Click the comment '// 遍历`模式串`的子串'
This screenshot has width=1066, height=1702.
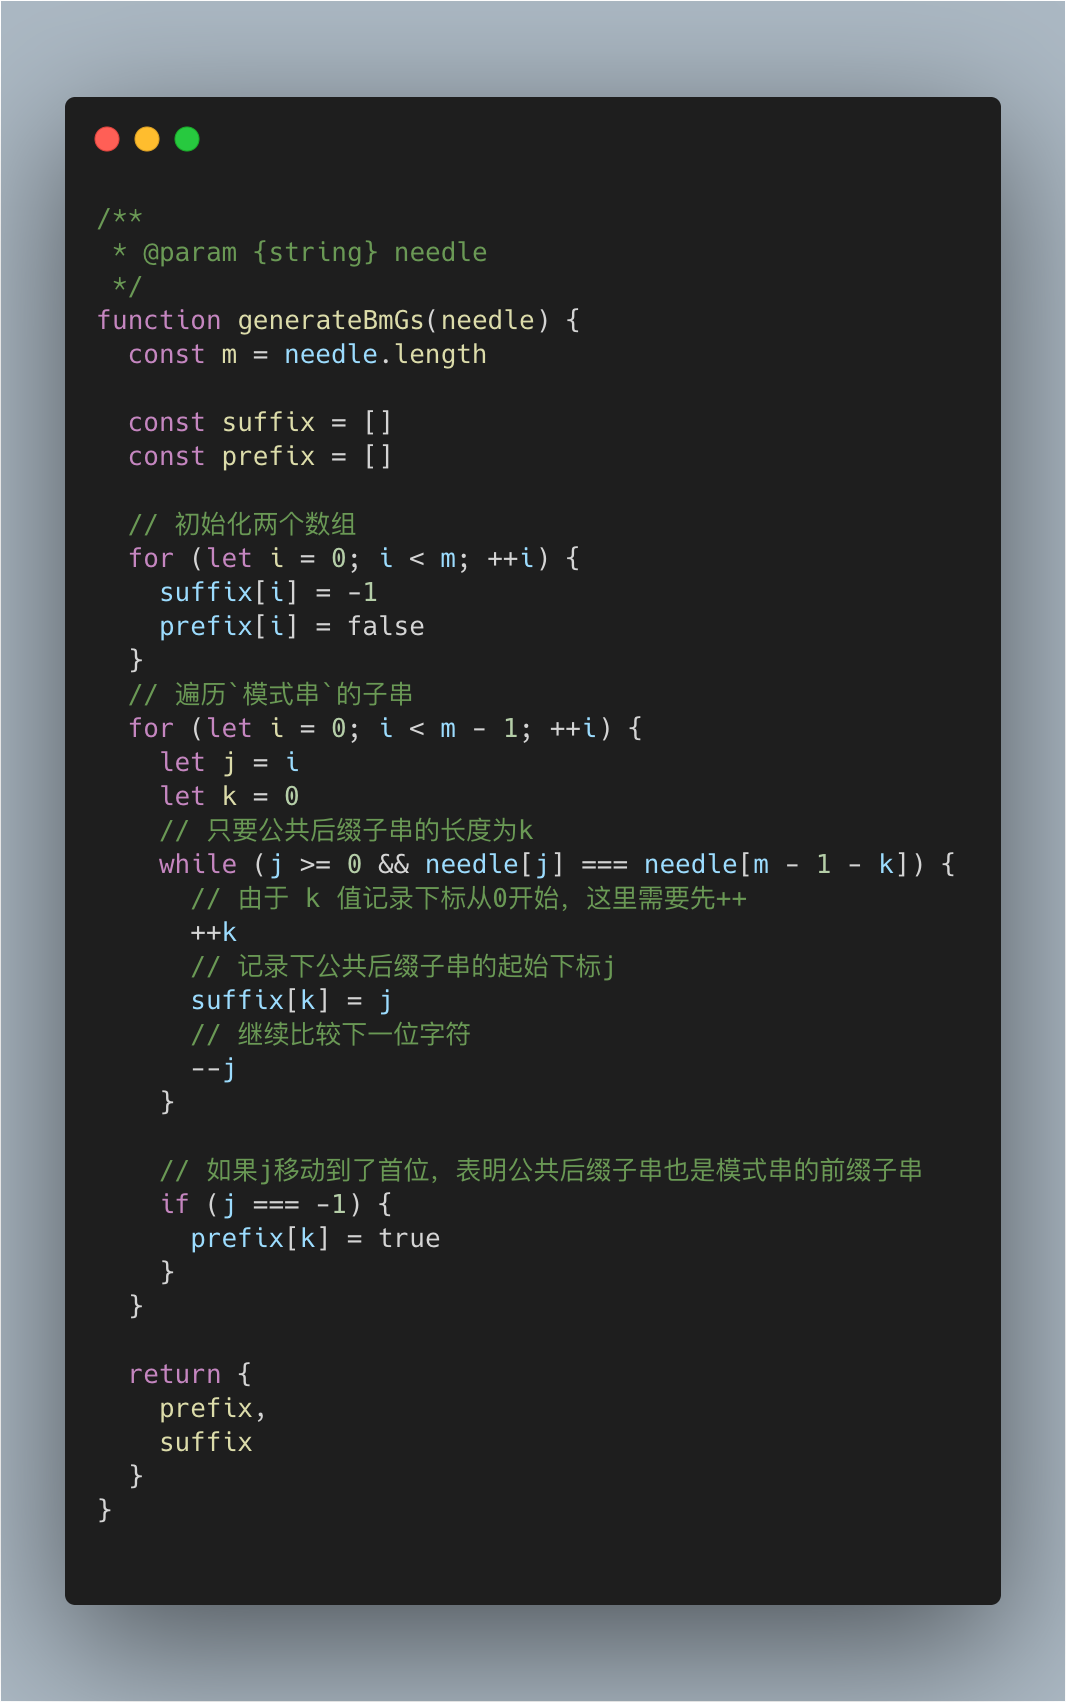tap(270, 694)
